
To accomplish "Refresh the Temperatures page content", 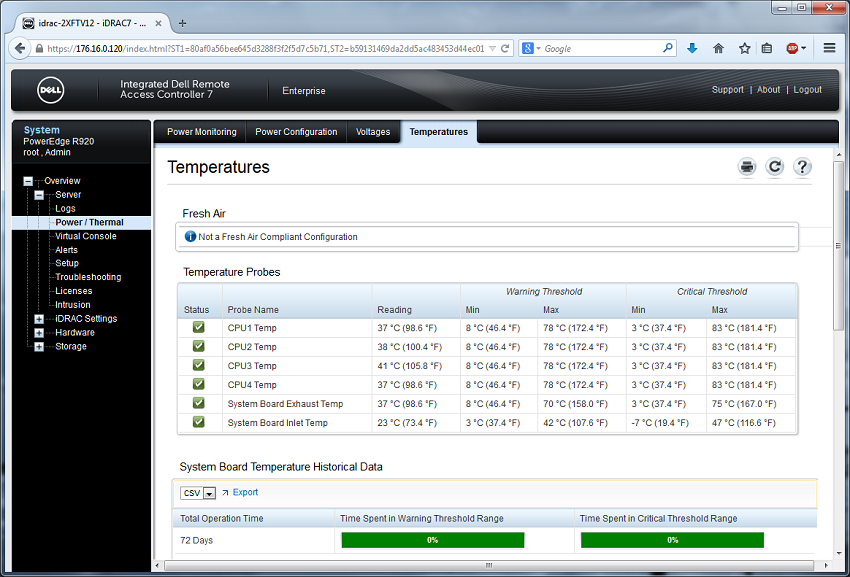I will point(775,167).
